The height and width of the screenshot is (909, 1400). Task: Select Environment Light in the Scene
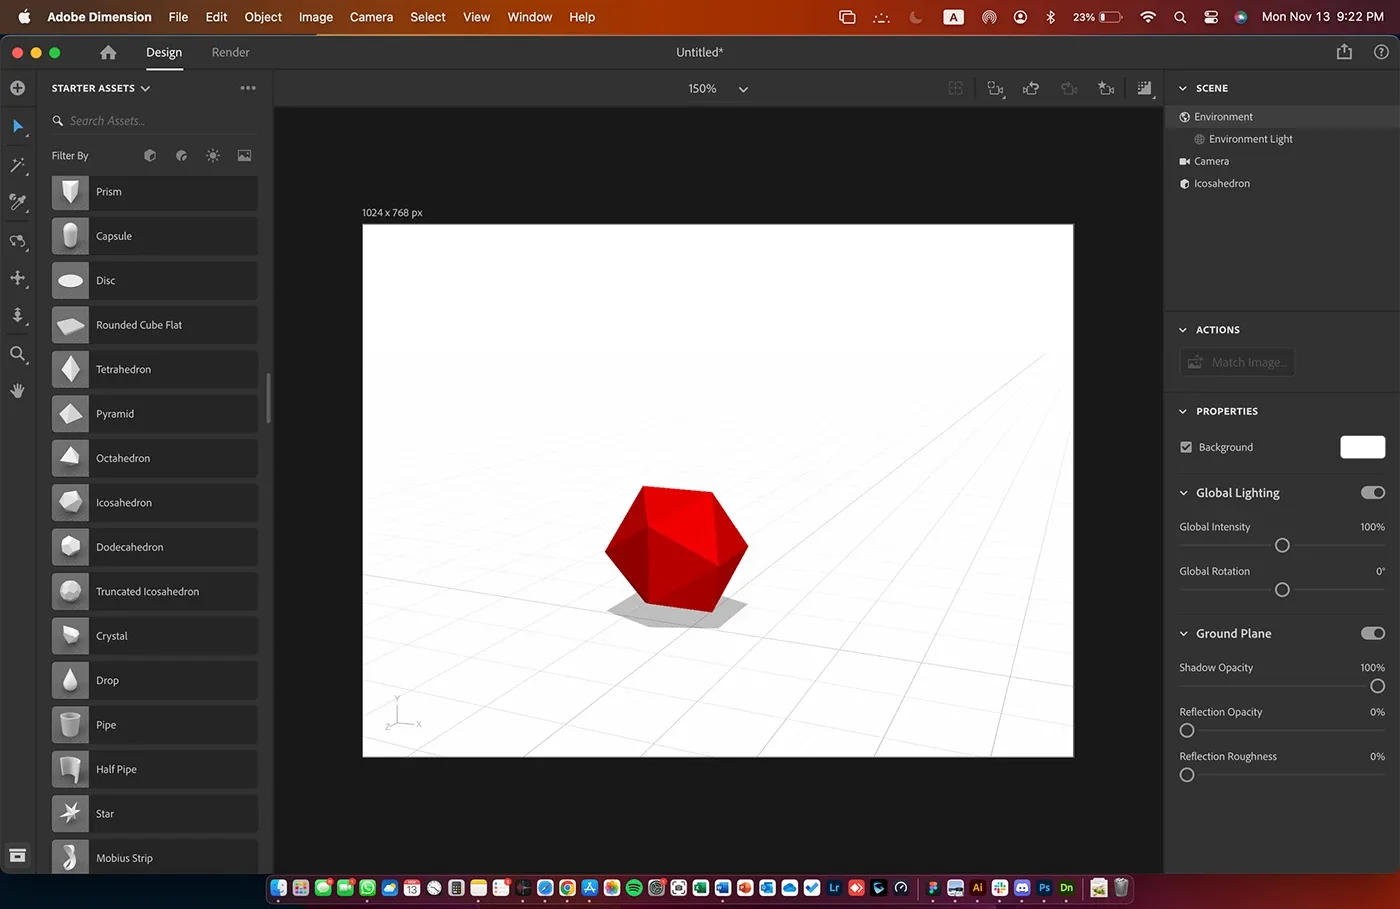[1282, 139]
